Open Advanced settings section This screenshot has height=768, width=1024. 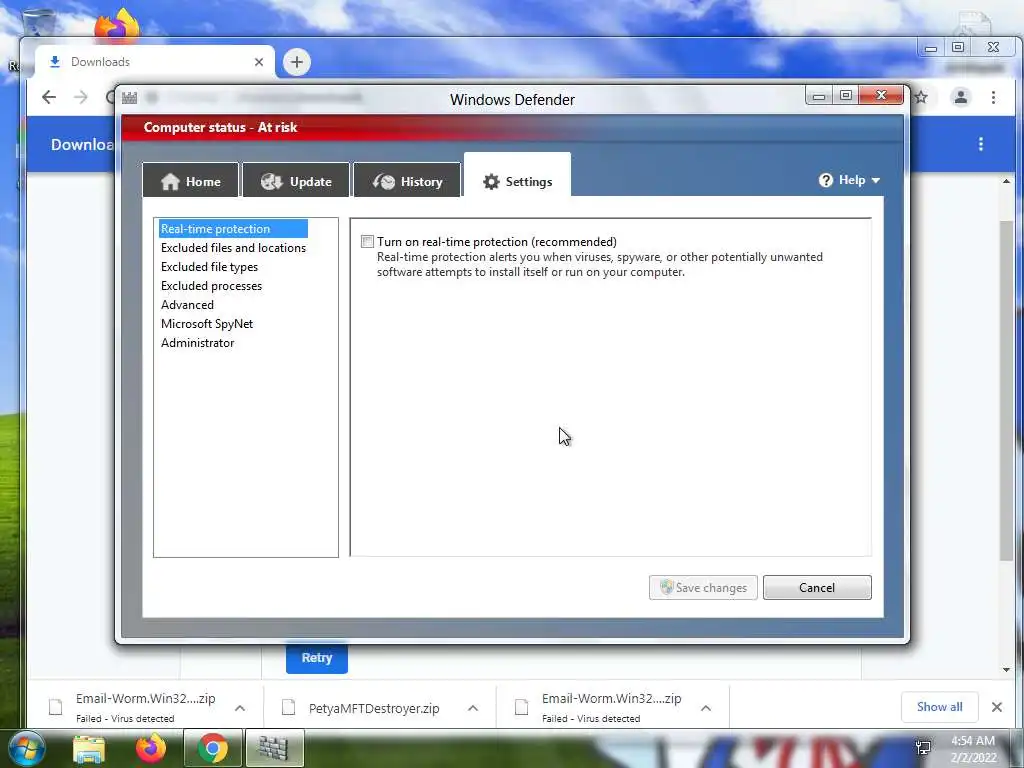point(187,304)
